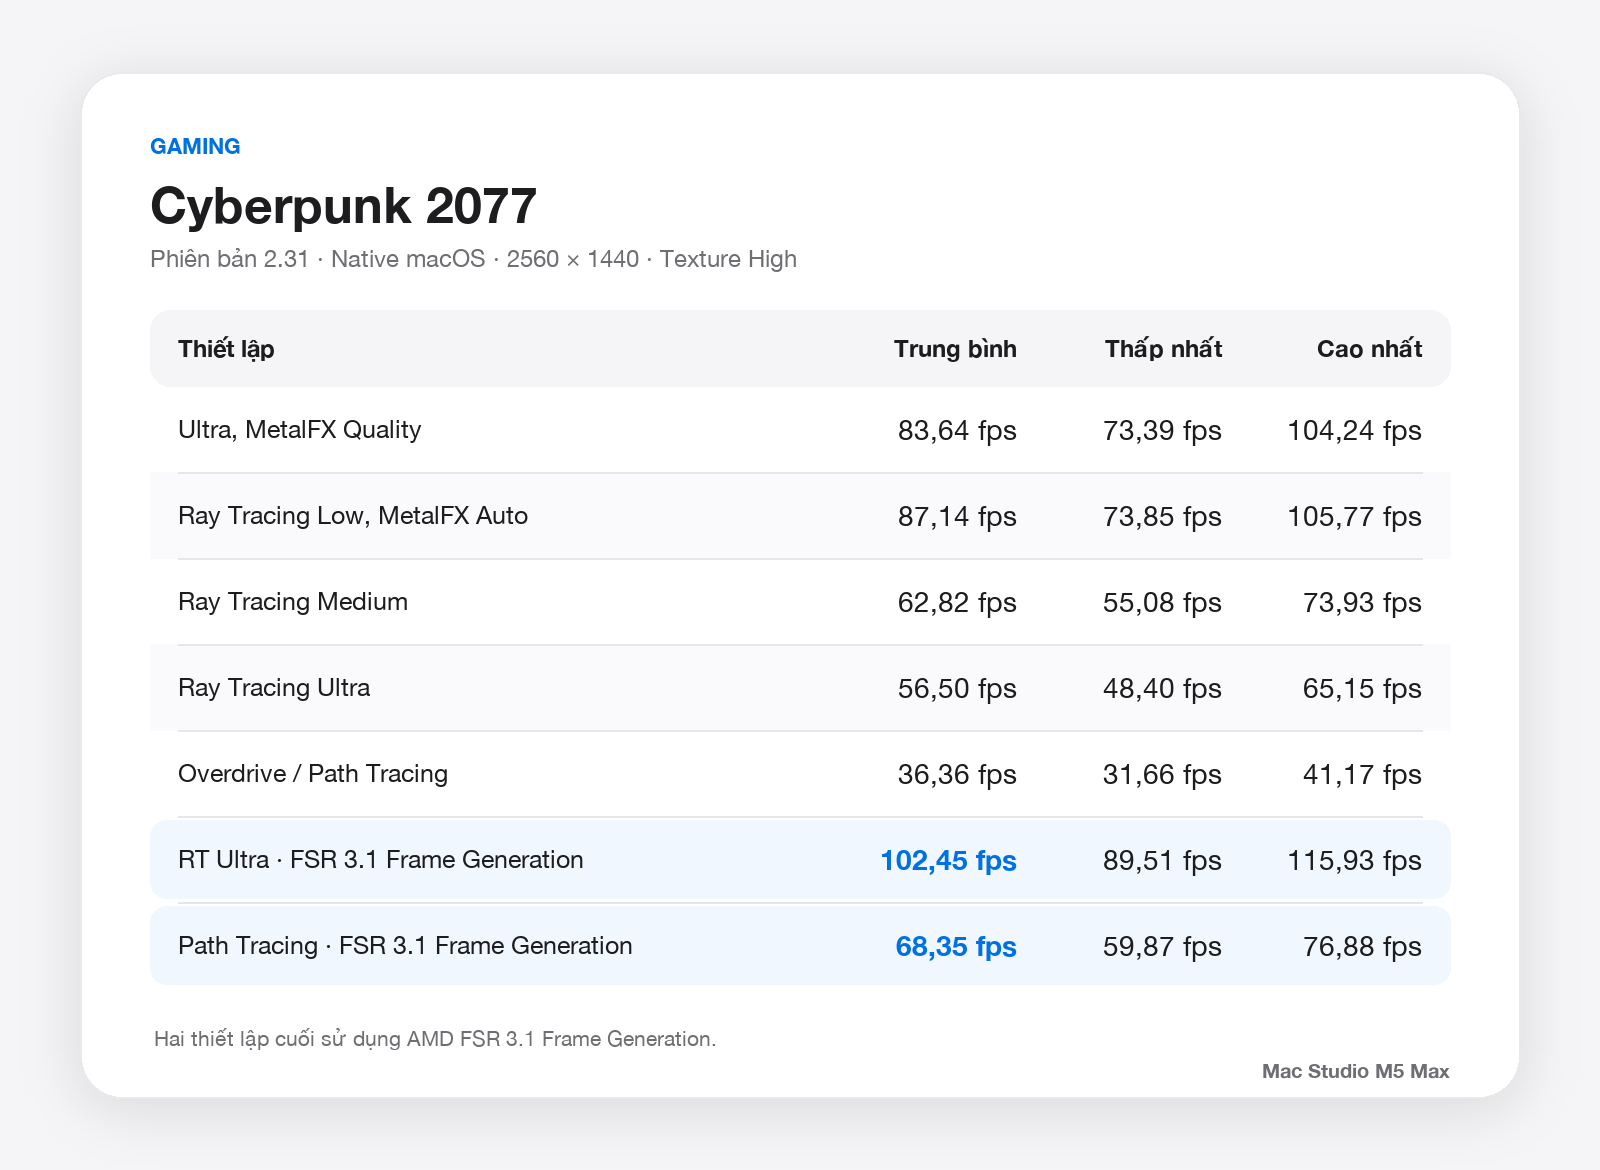
Task: Click the 59,87 fps minimum value
Action: (x=1162, y=946)
